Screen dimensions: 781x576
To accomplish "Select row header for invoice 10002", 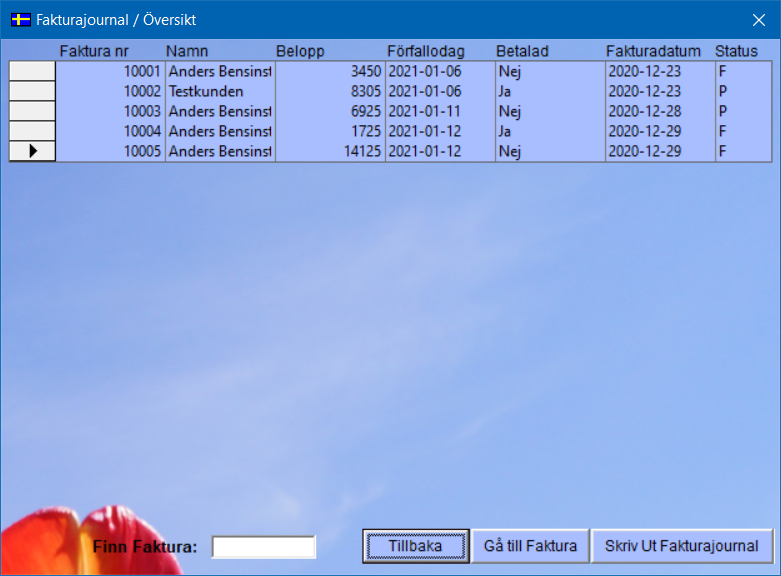I will coord(32,91).
